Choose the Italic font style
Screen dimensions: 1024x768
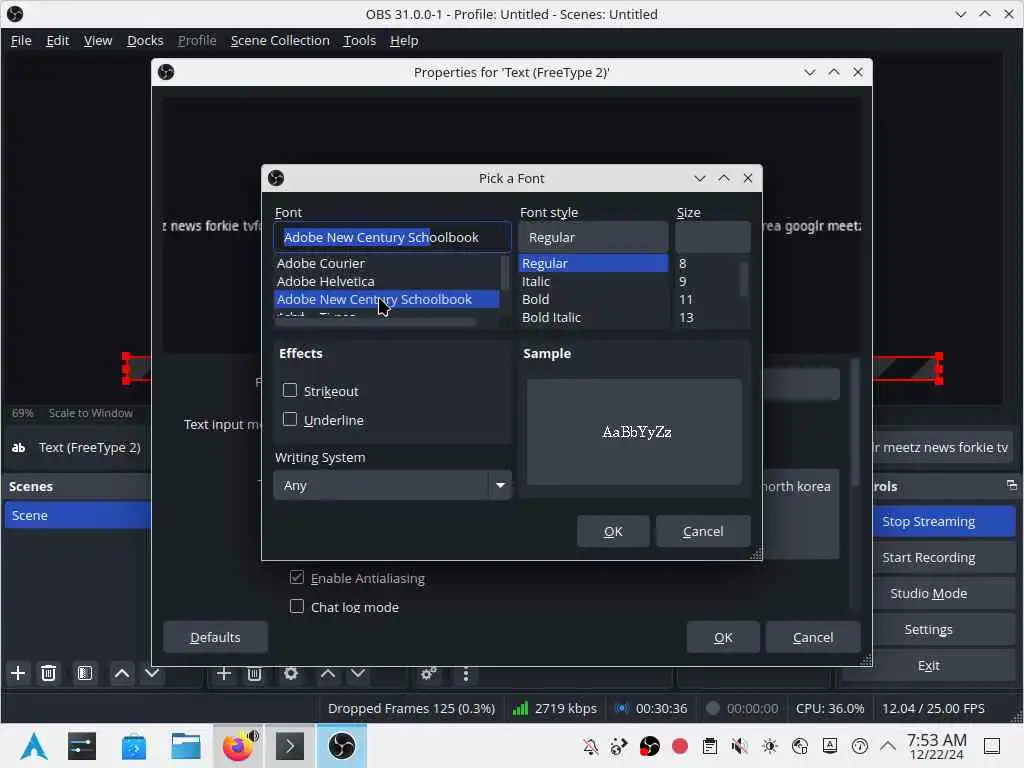click(x=593, y=281)
